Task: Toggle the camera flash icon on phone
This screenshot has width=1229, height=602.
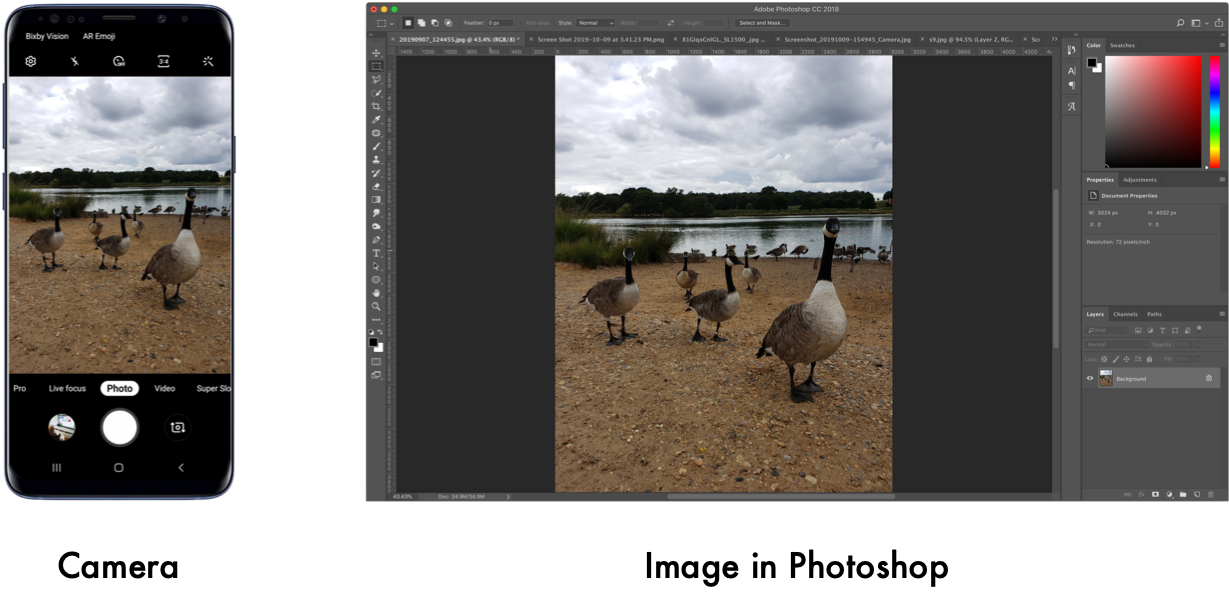Action: (75, 61)
